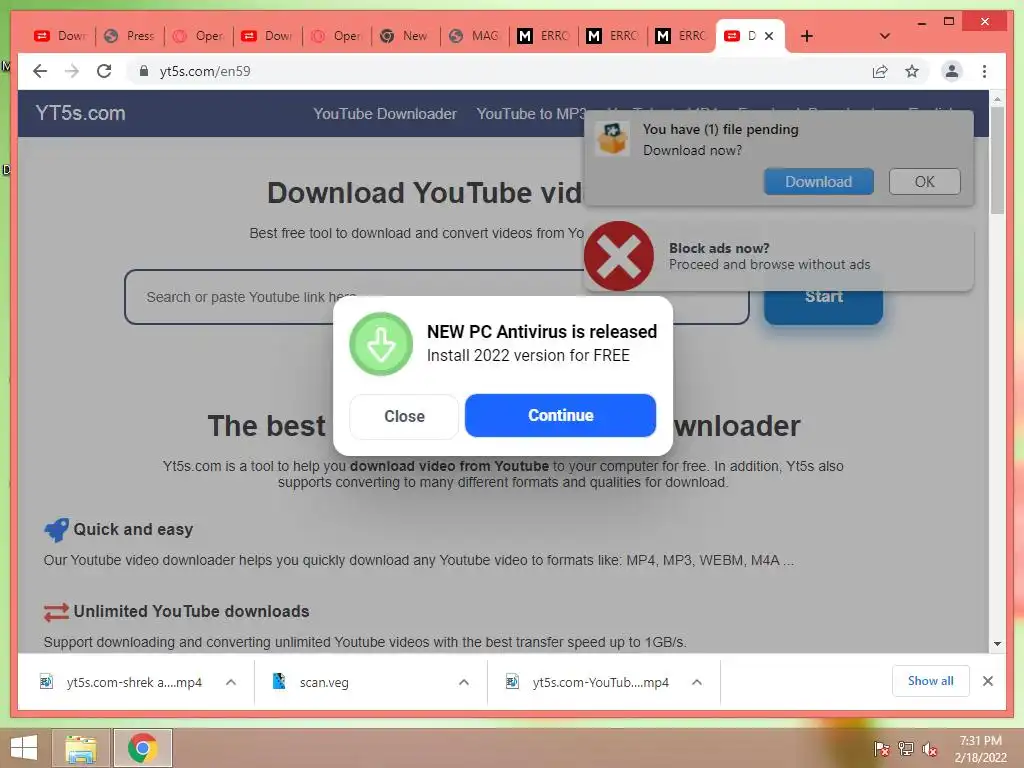Open the Windows Start button
The image size is (1024, 768).
(24, 748)
